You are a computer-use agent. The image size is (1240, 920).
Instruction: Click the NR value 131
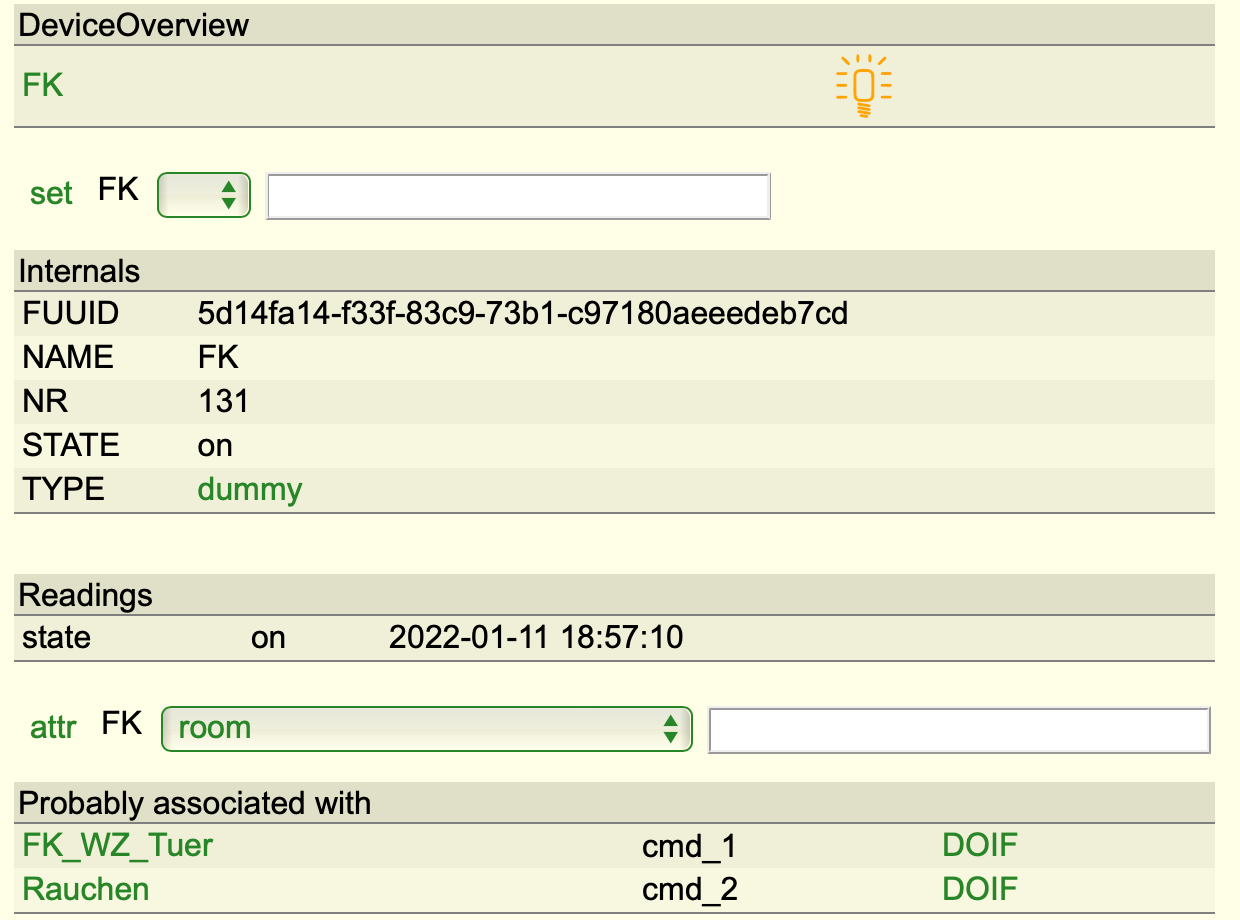[223, 401]
